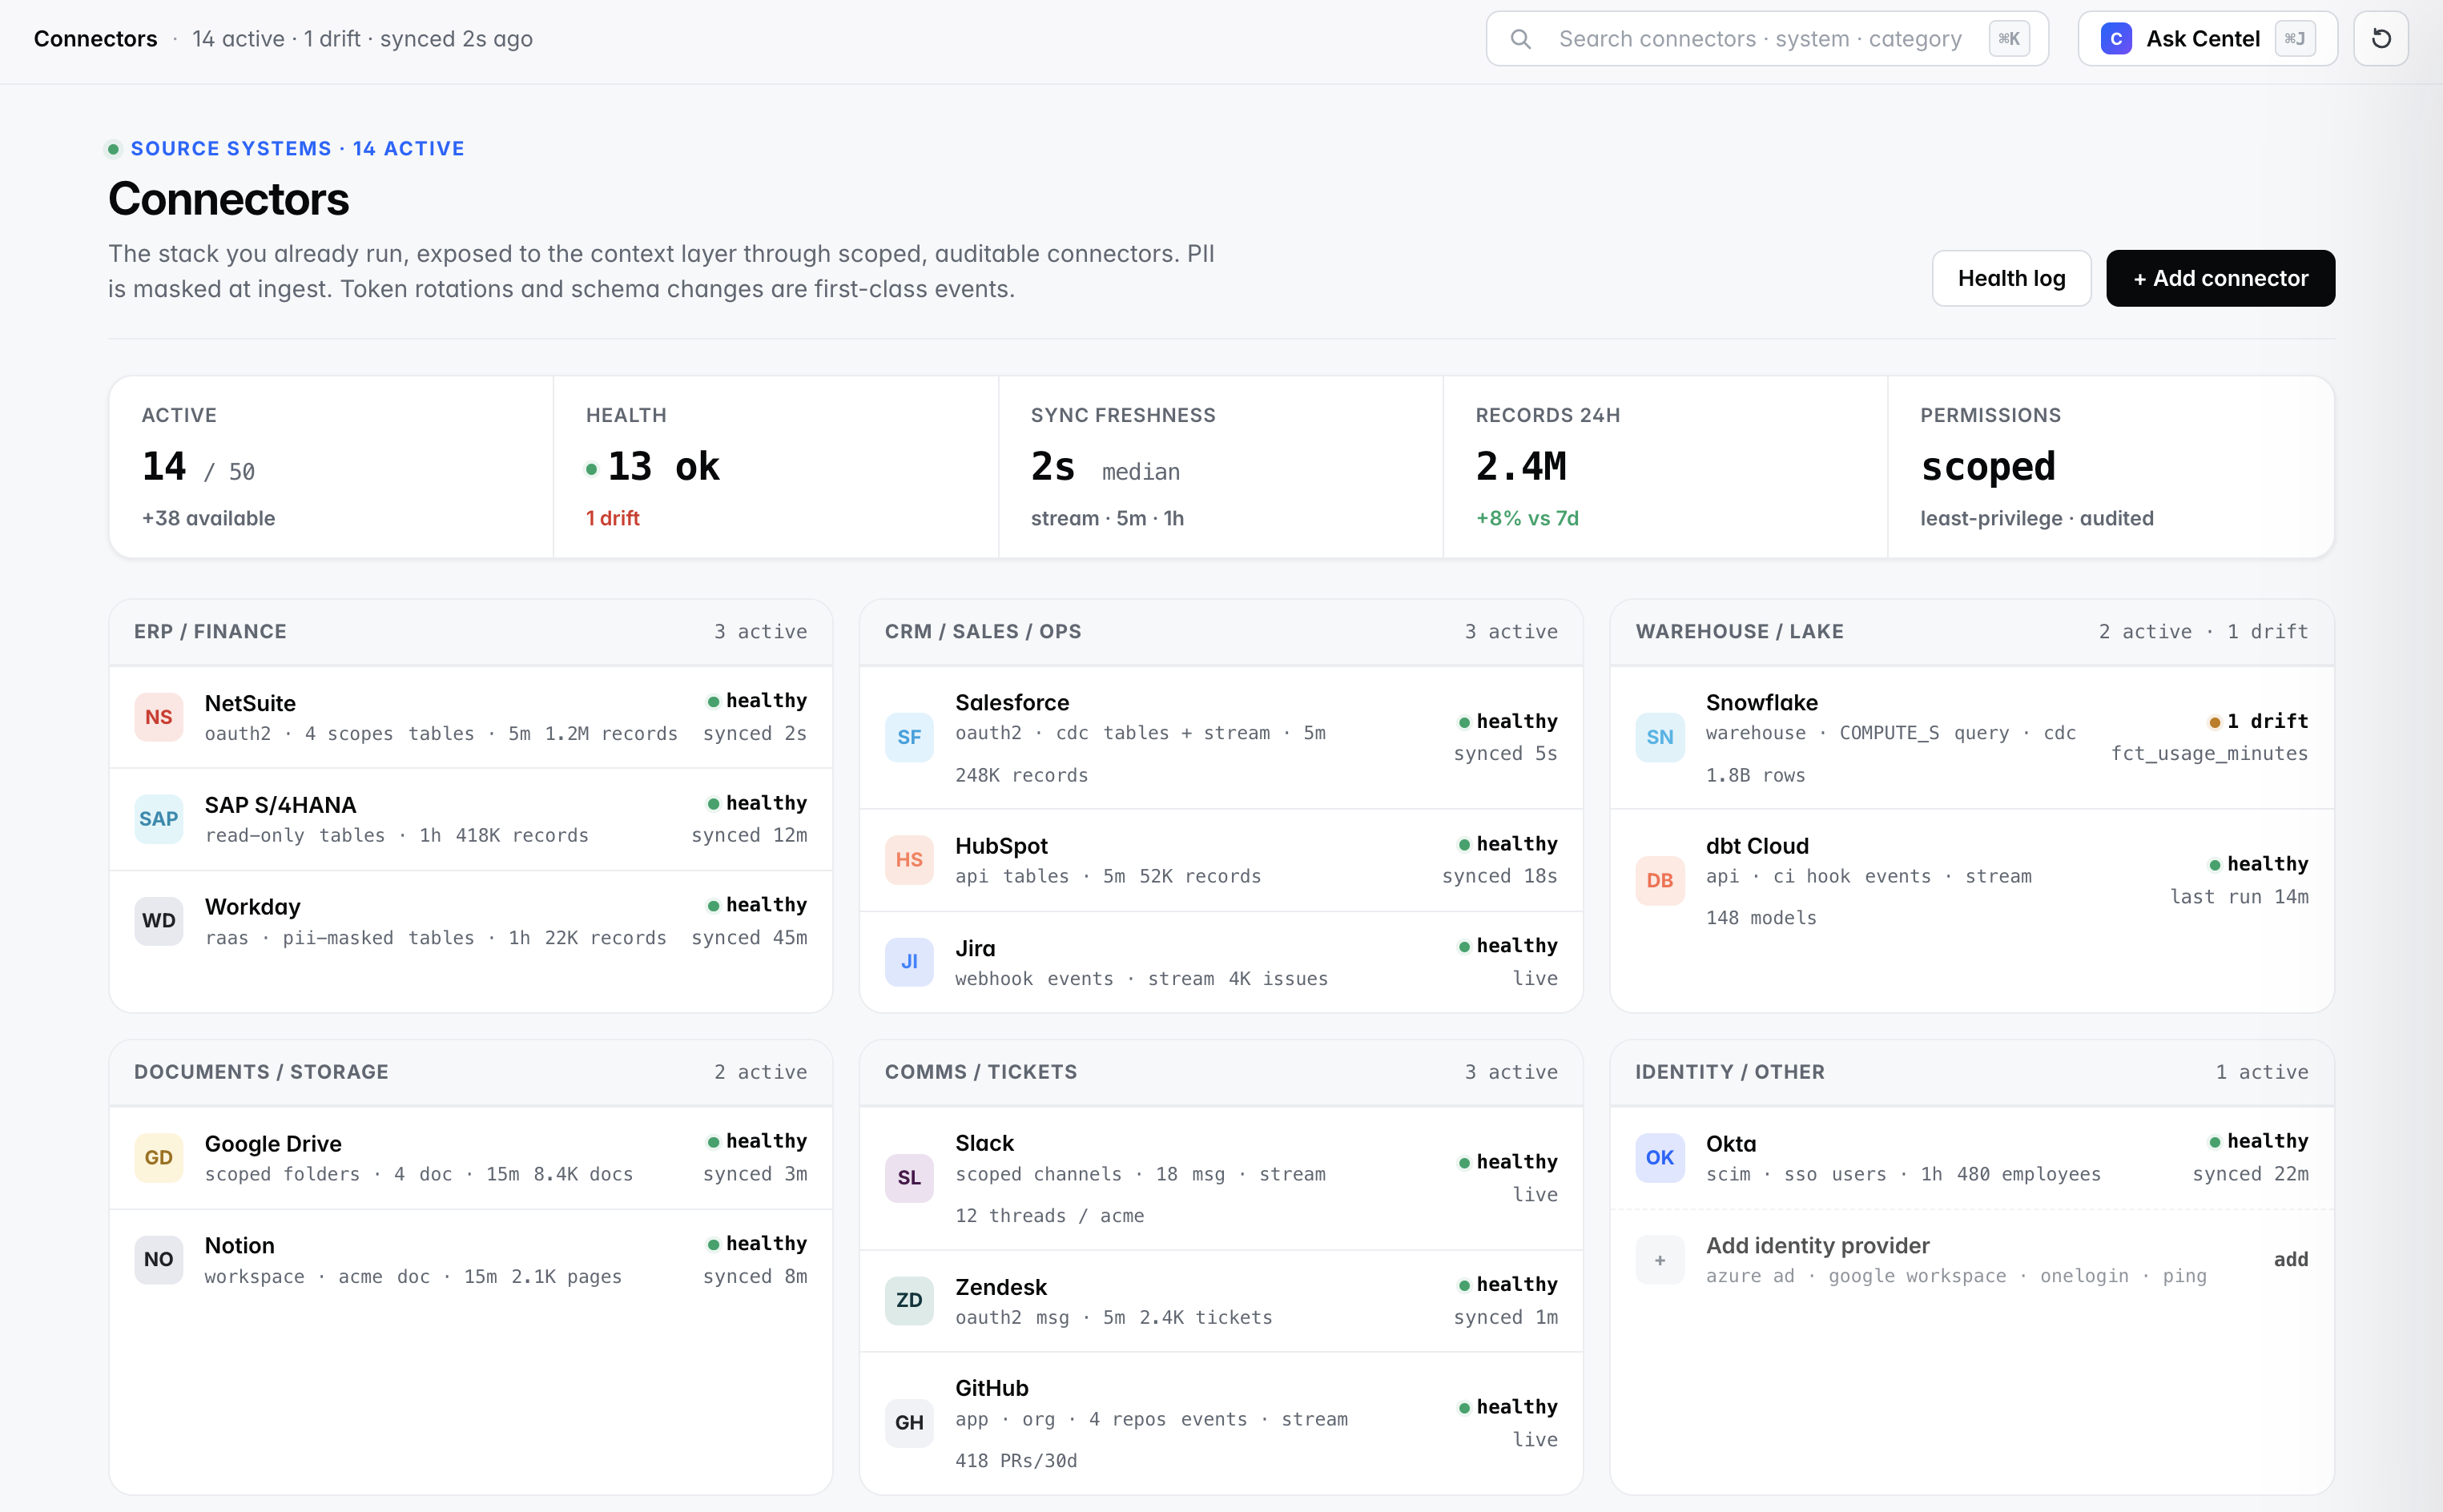
Task: Click the Add identity provider title
Action: point(1817,1245)
